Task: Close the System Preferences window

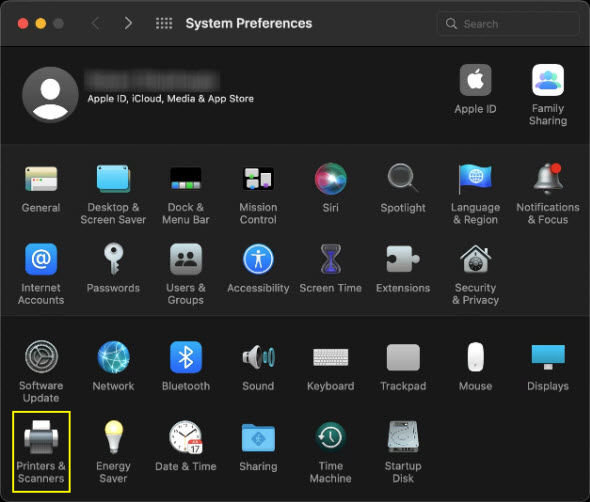Action: click(23, 24)
